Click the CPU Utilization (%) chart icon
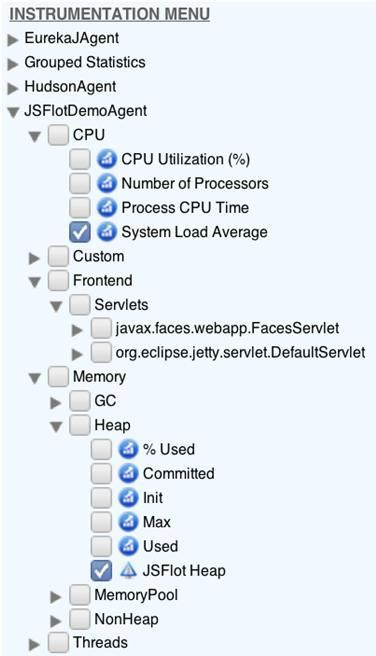 pyautogui.click(x=107, y=159)
